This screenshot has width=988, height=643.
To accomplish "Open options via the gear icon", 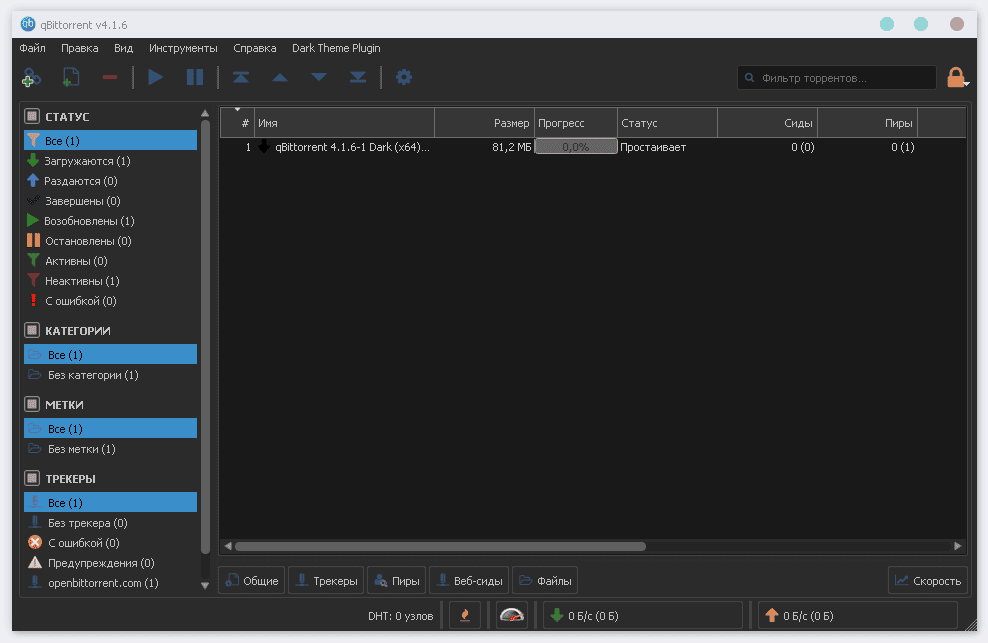I will coord(403,78).
